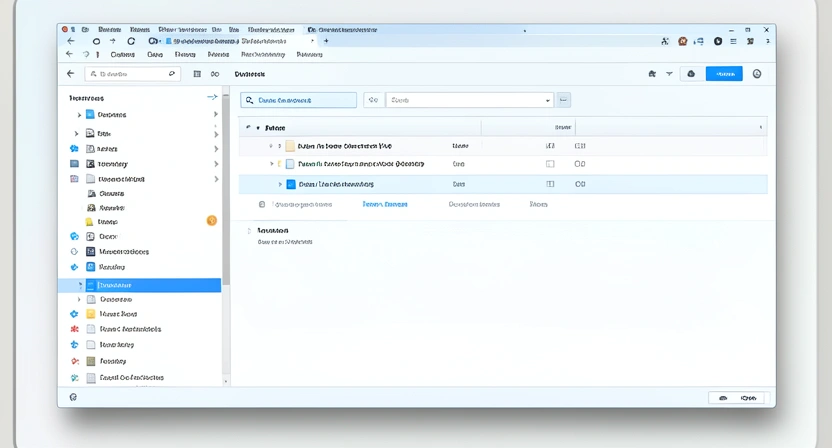Image resolution: width=832 pixels, height=448 pixels.
Task: Toggle the checkbox in the first folder row
Action: (x=550, y=146)
